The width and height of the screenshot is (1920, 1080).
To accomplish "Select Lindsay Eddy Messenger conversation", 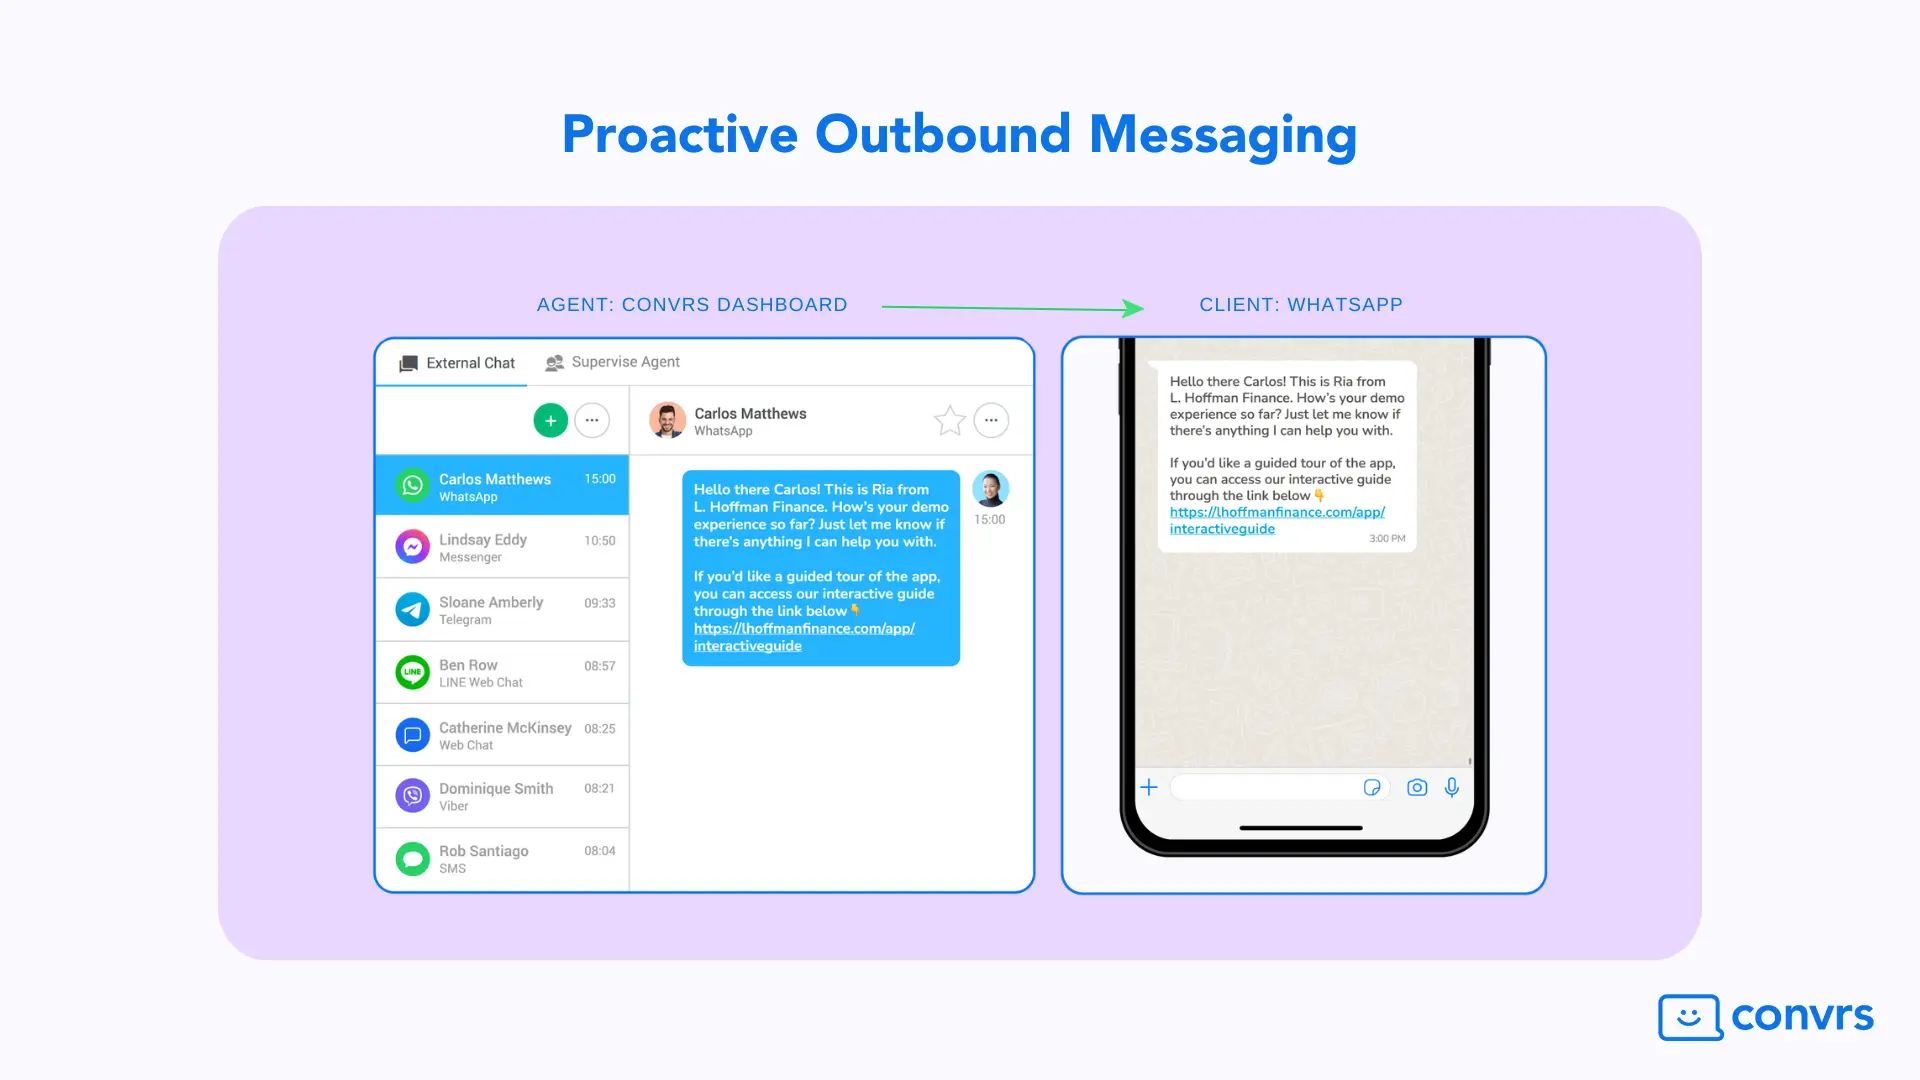I will pyautogui.click(x=500, y=546).
